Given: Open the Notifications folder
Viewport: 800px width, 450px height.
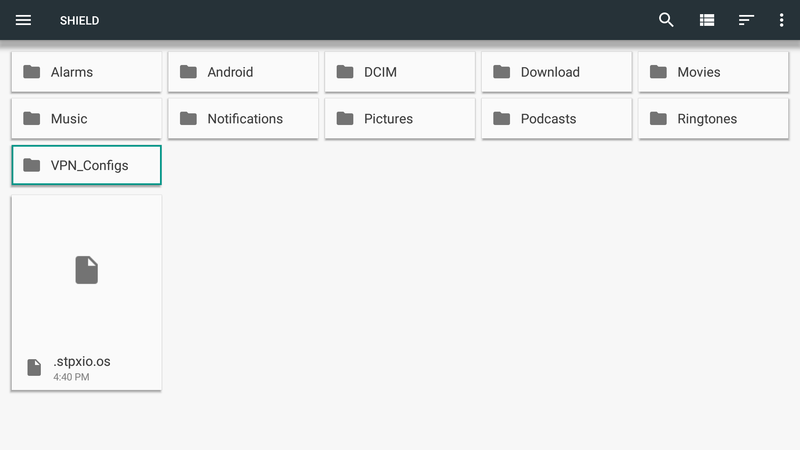Looking at the screenshot, I should coord(243,119).
